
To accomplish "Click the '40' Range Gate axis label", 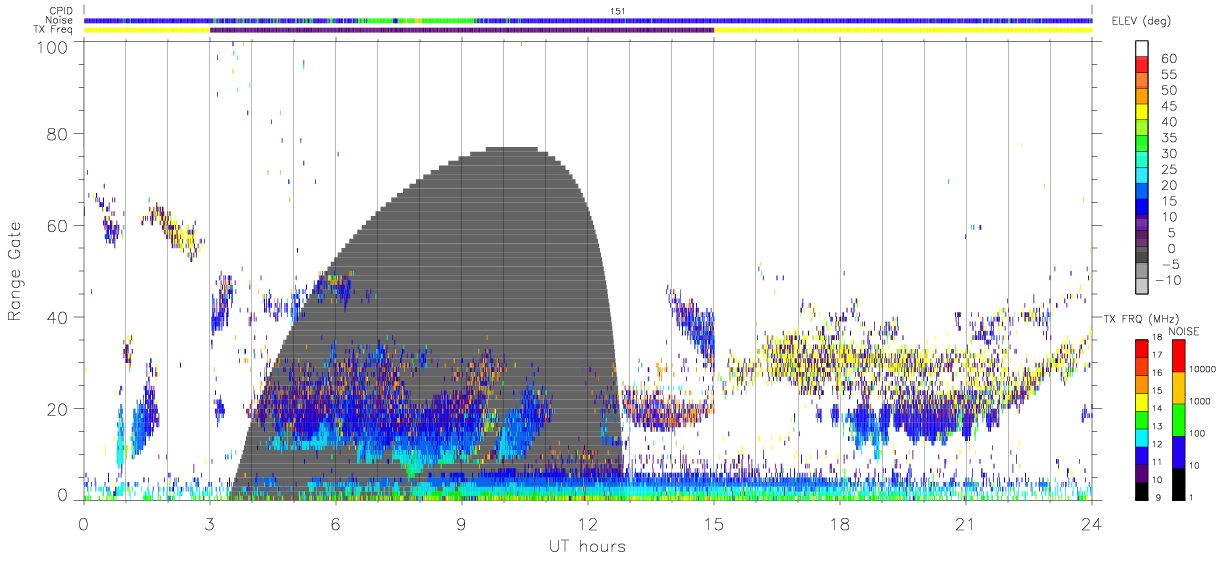I will [x=58, y=317].
